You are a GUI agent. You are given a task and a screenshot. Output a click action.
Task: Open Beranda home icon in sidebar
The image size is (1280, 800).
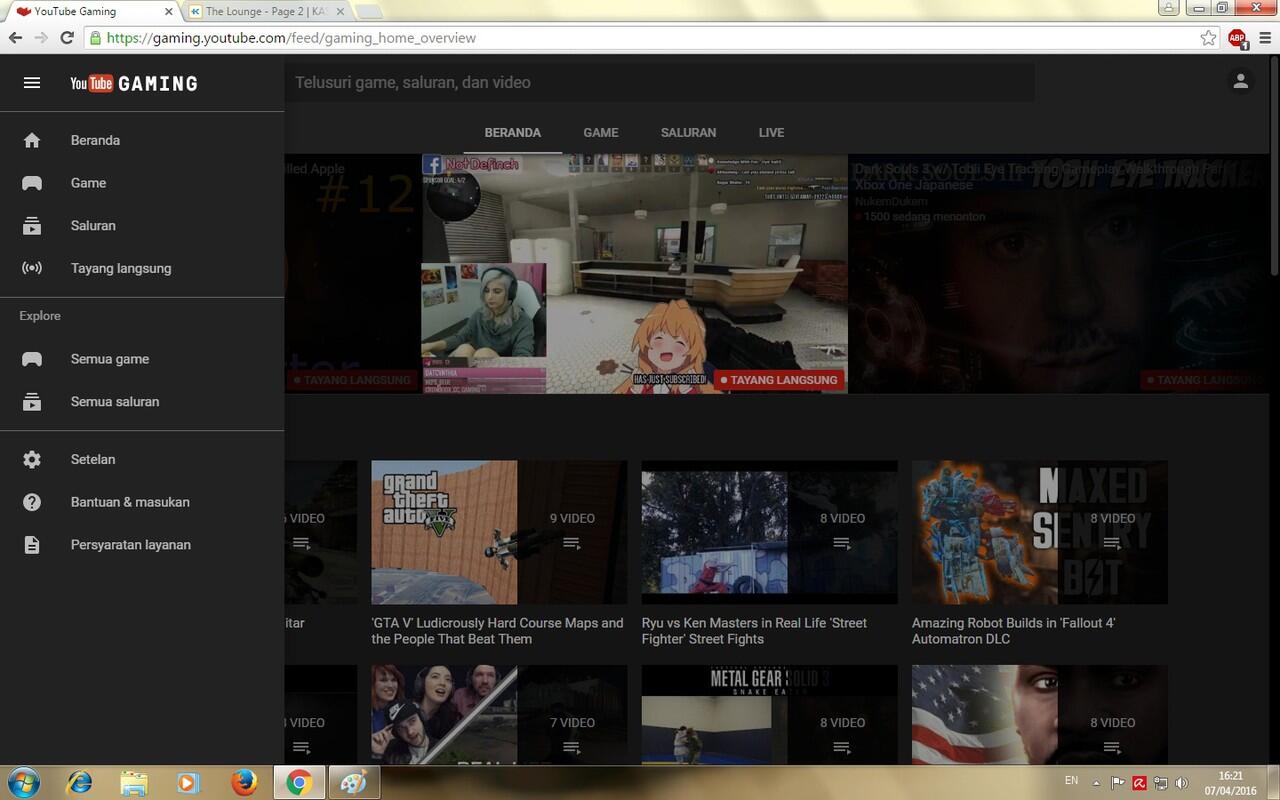point(32,141)
